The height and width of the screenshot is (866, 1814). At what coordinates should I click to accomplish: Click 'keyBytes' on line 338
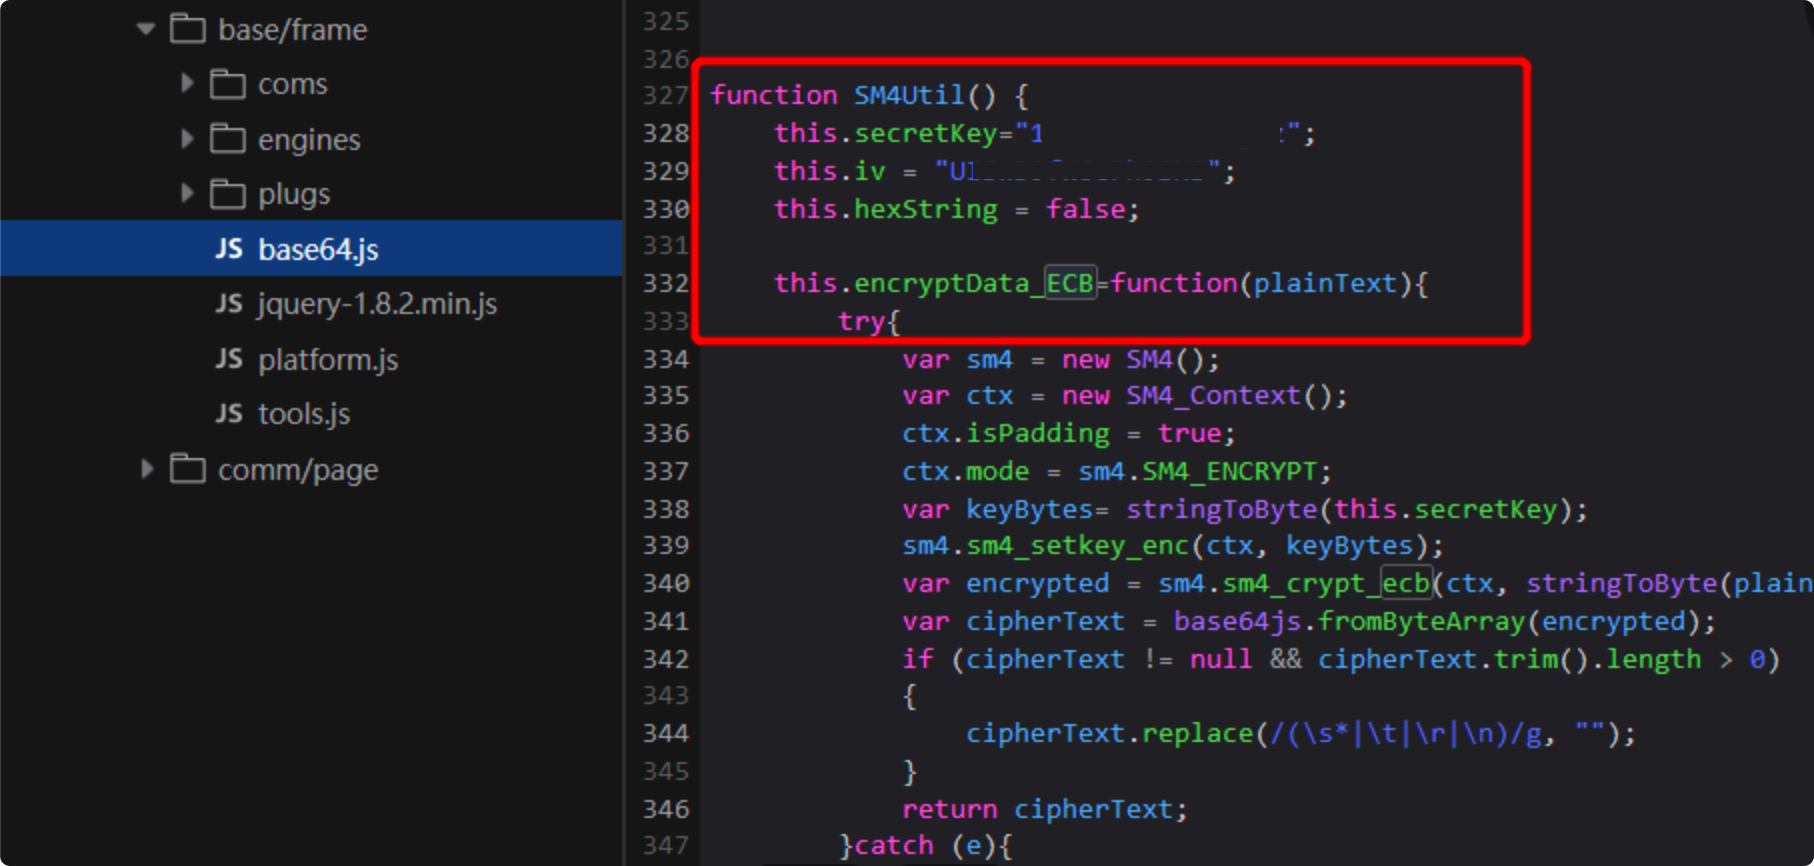click(x=1030, y=509)
